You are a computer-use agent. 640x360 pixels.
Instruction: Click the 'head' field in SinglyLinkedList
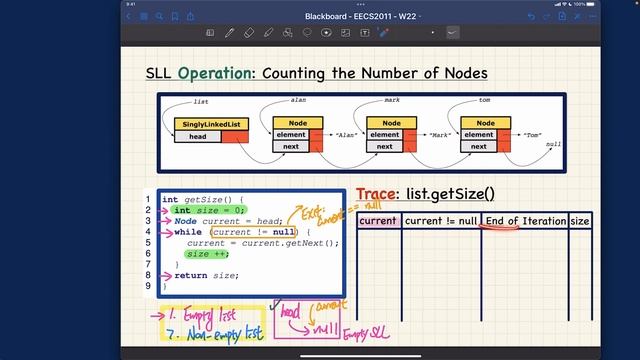[x=198, y=137]
